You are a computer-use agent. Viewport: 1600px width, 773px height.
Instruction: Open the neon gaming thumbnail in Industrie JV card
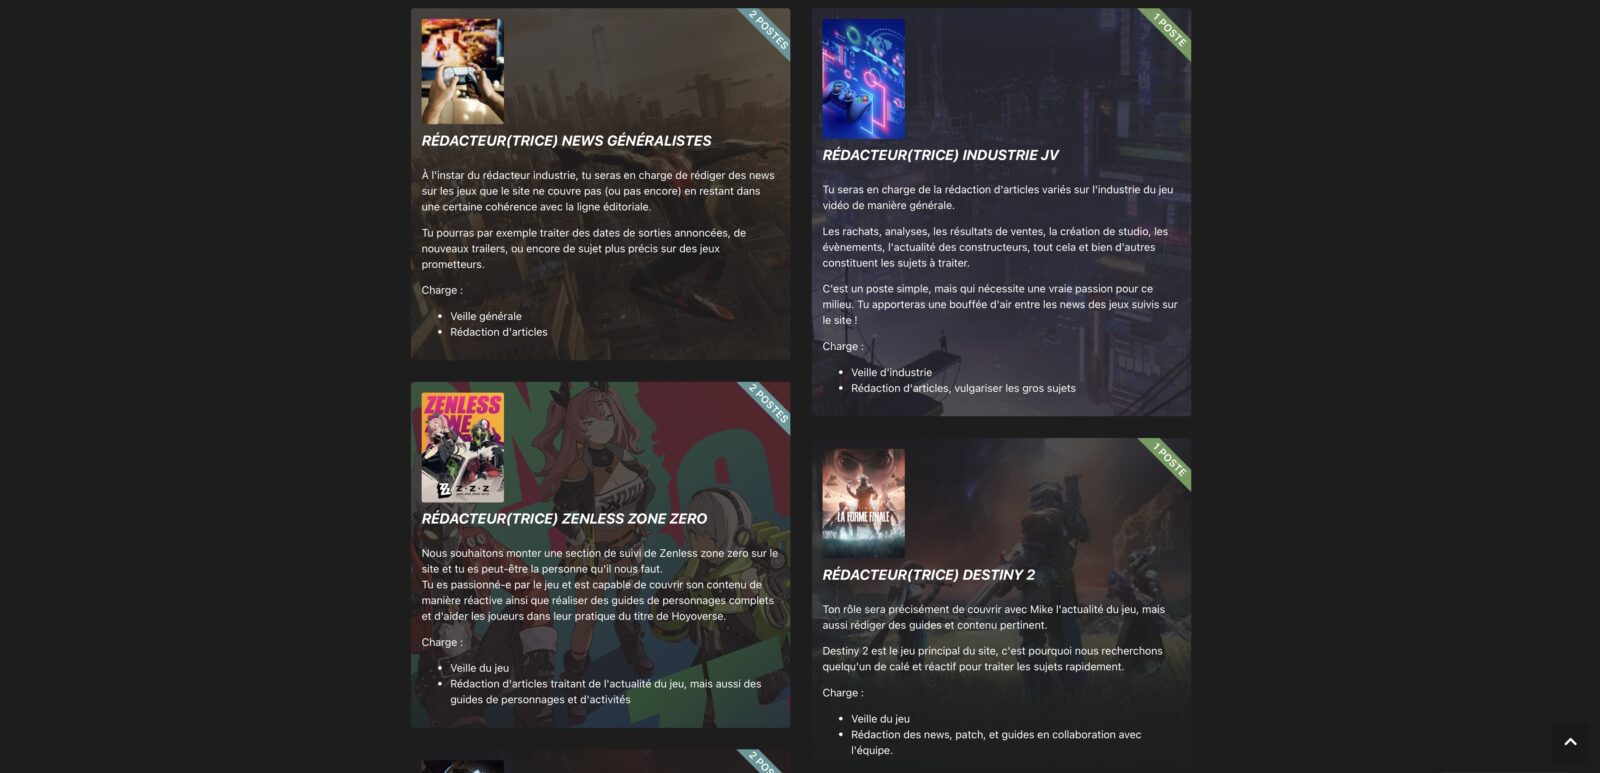coord(864,78)
